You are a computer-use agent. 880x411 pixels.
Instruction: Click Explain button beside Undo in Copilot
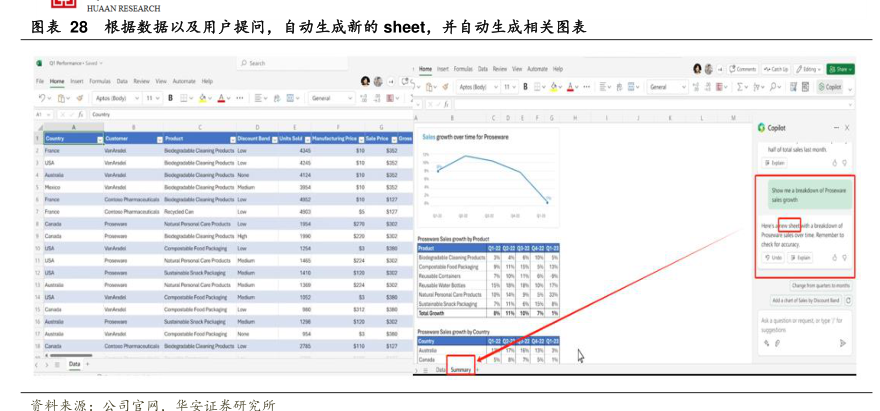click(800, 258)
